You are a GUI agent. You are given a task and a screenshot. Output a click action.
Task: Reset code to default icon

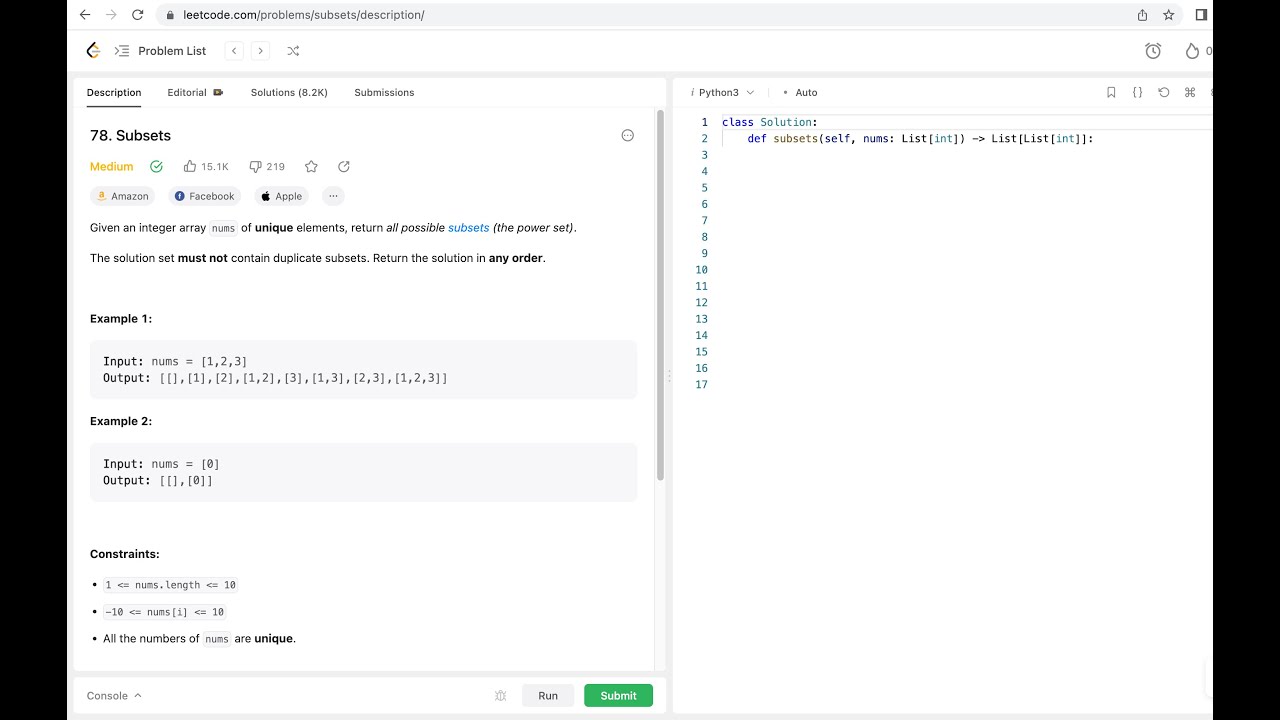1164,92
